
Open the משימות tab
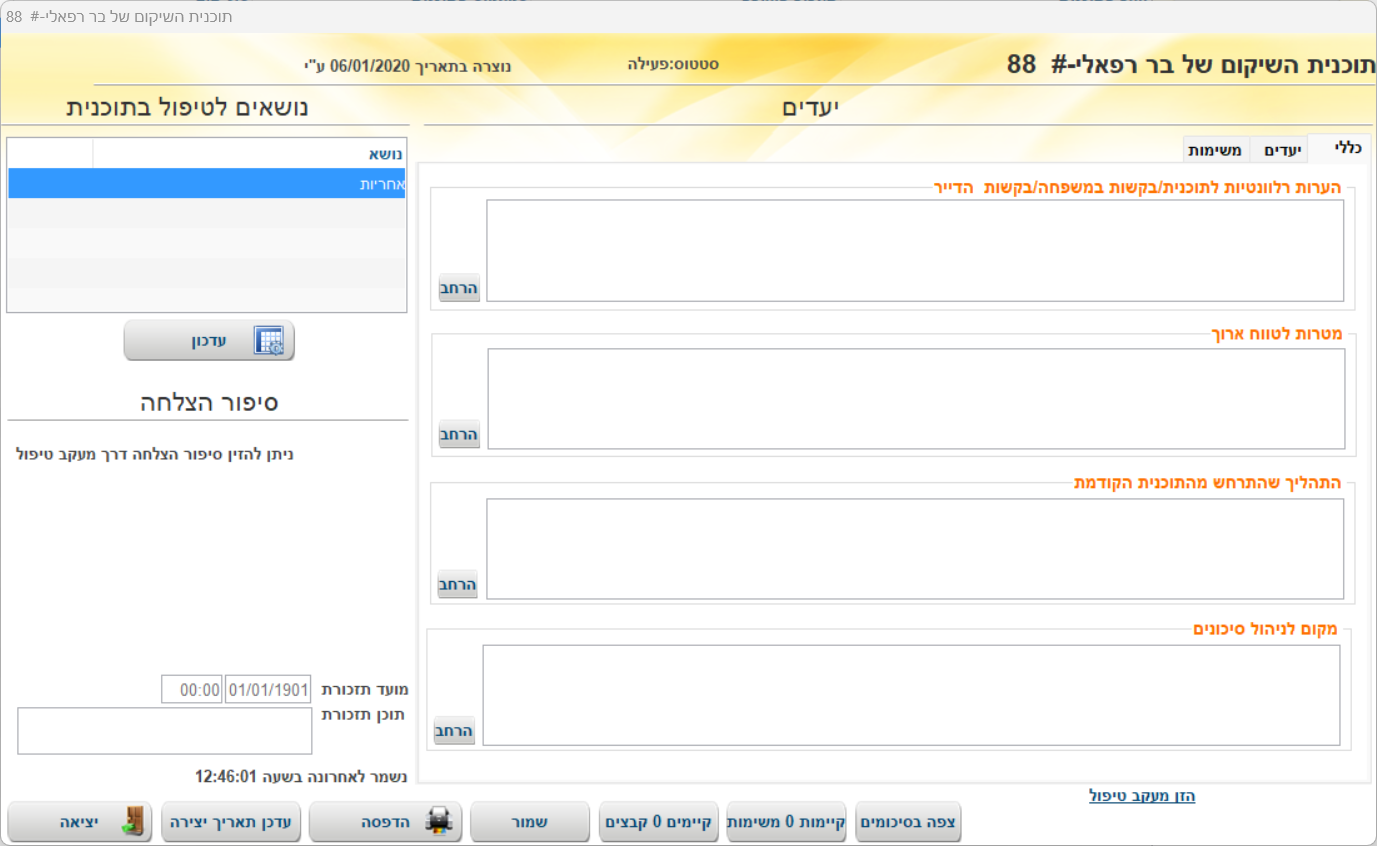pos(1215,150)
